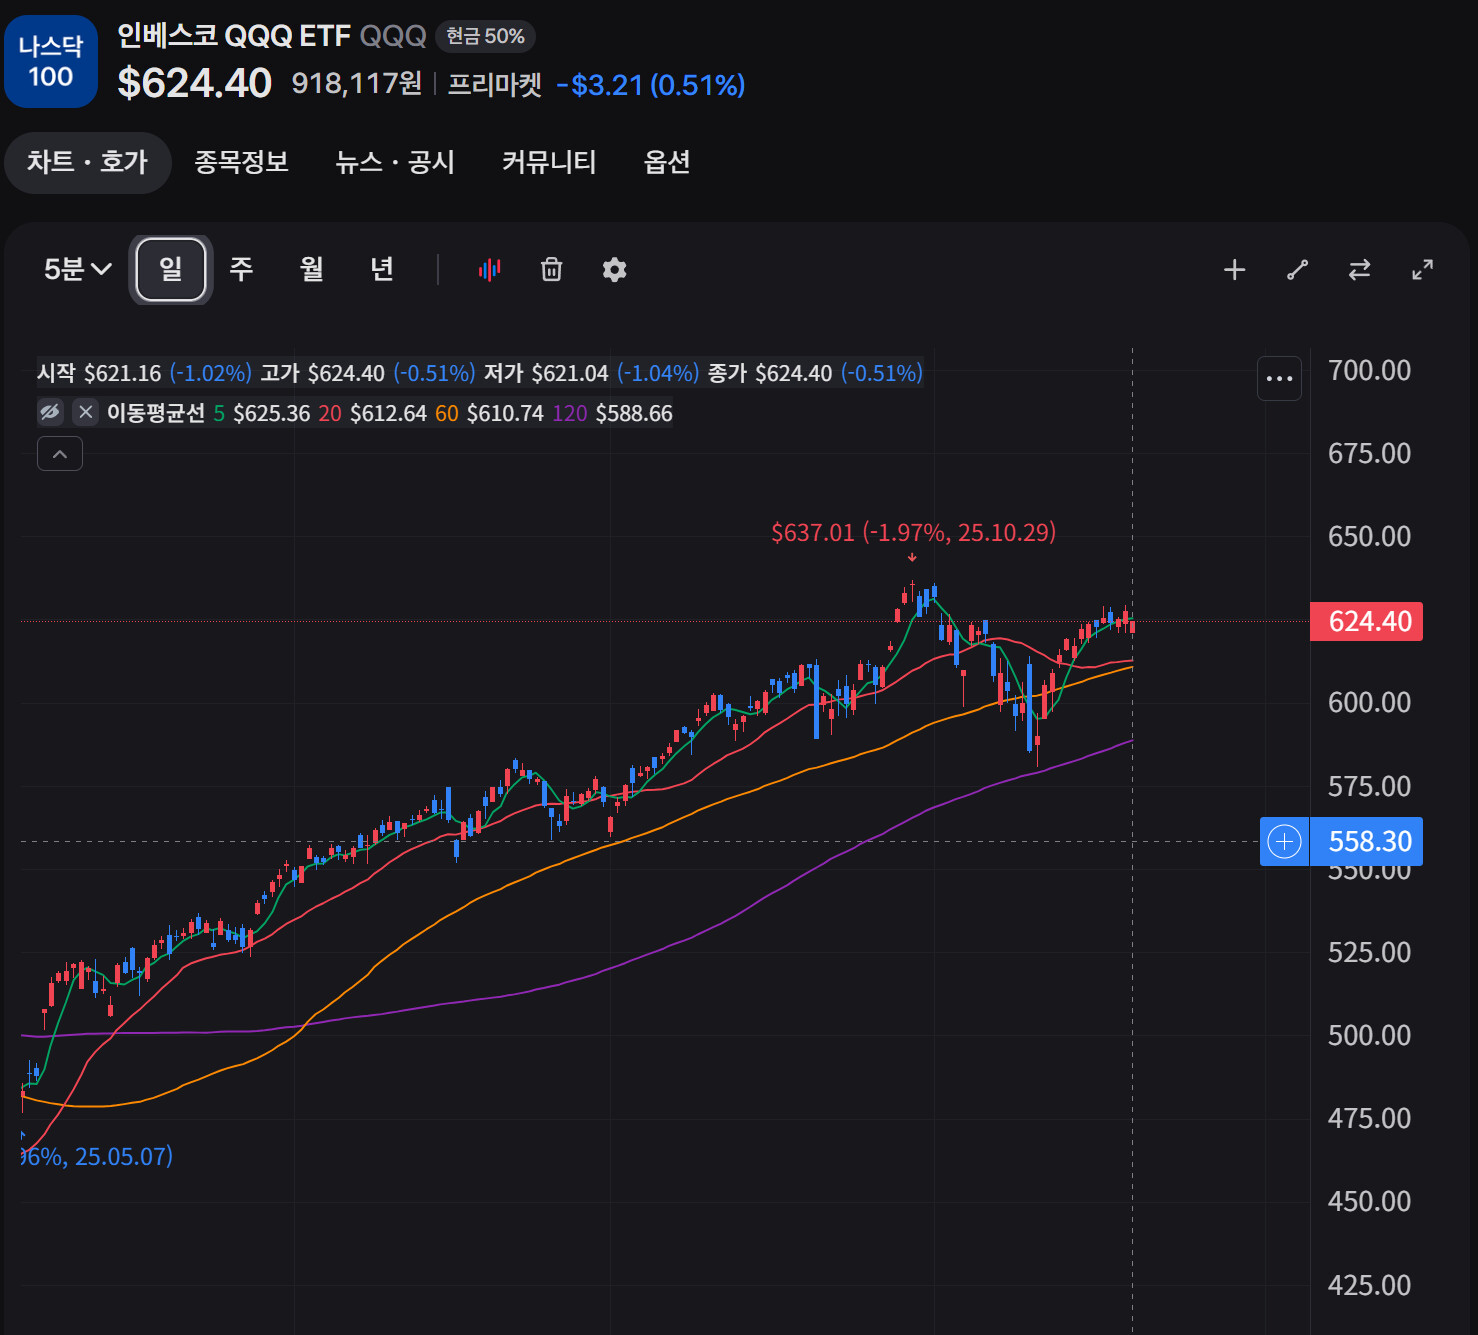Switch to 뉴스 · 공시 tab

pyautogui.click(x=395, y=162)
